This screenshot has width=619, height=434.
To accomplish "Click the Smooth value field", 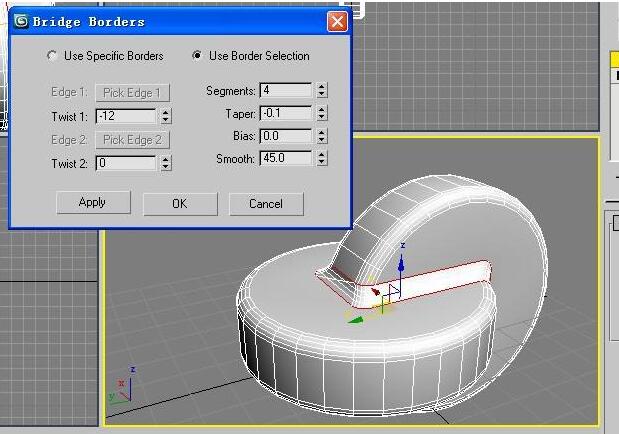I will (x=286, y=158).
